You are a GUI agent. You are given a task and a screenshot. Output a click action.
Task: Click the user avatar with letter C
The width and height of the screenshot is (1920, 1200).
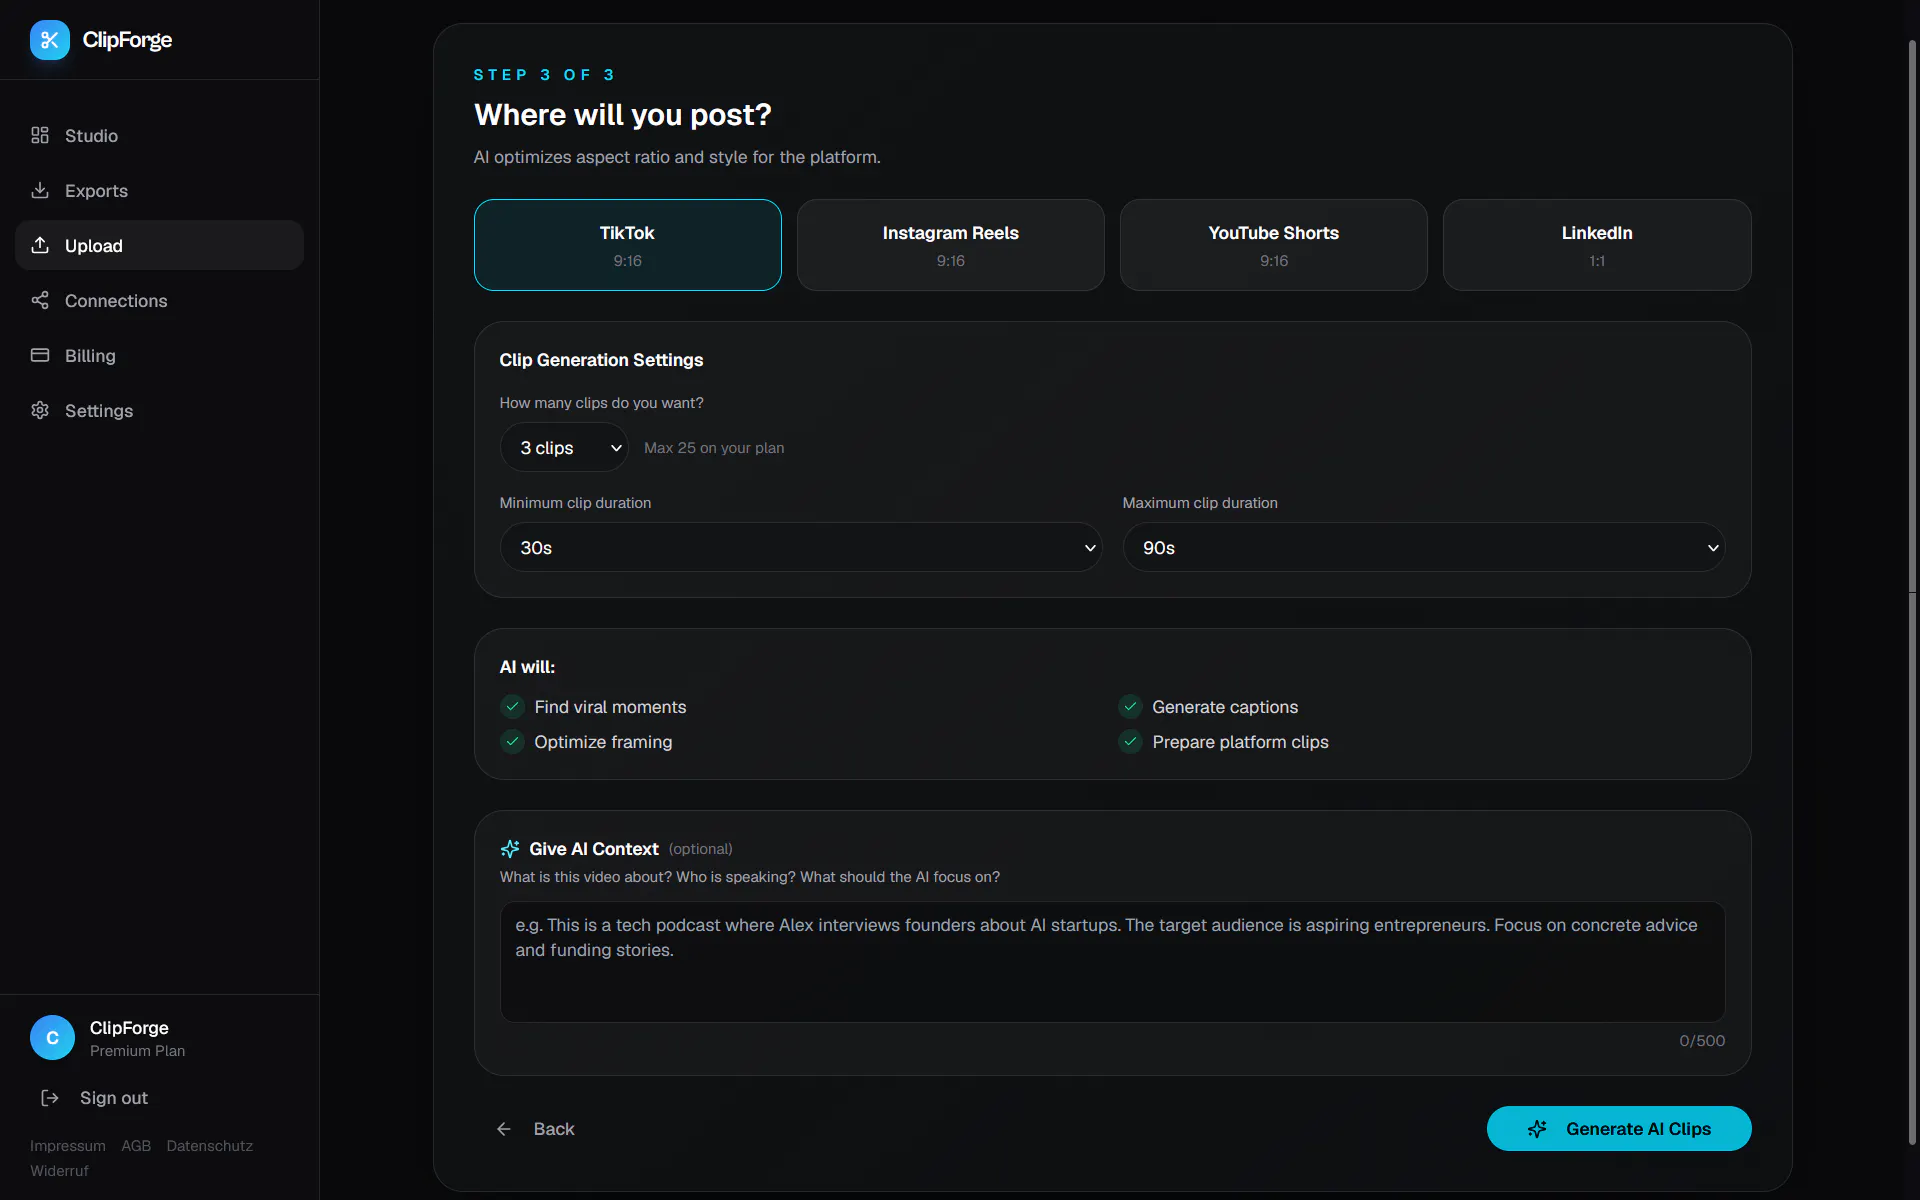point(52,1038)
